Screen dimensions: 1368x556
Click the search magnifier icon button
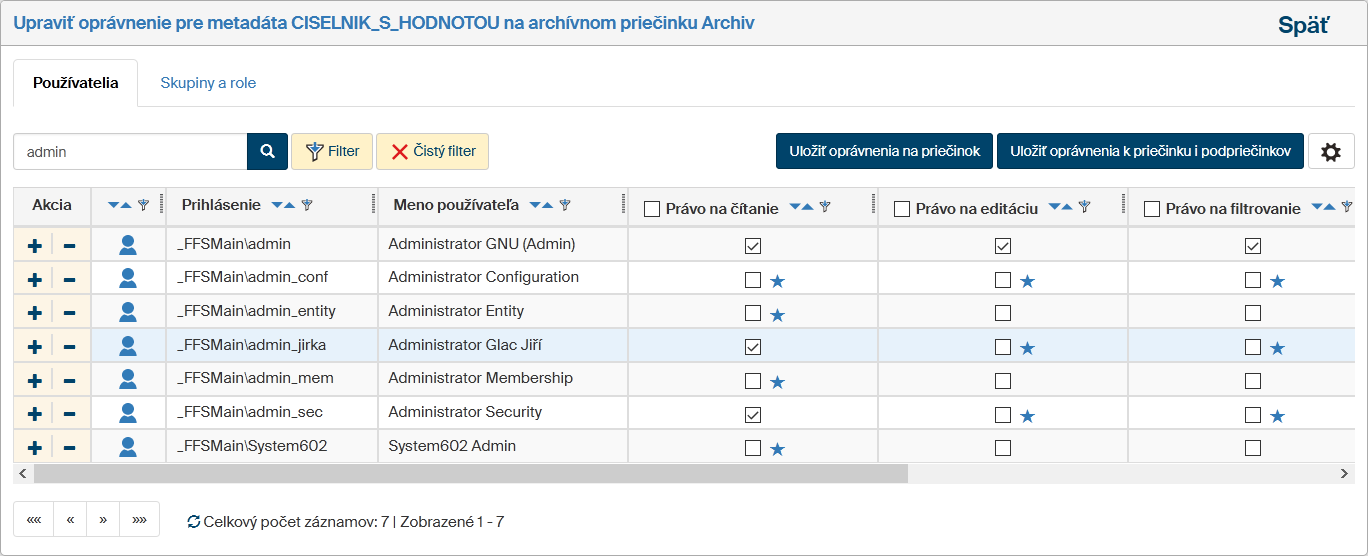(267, 152)
